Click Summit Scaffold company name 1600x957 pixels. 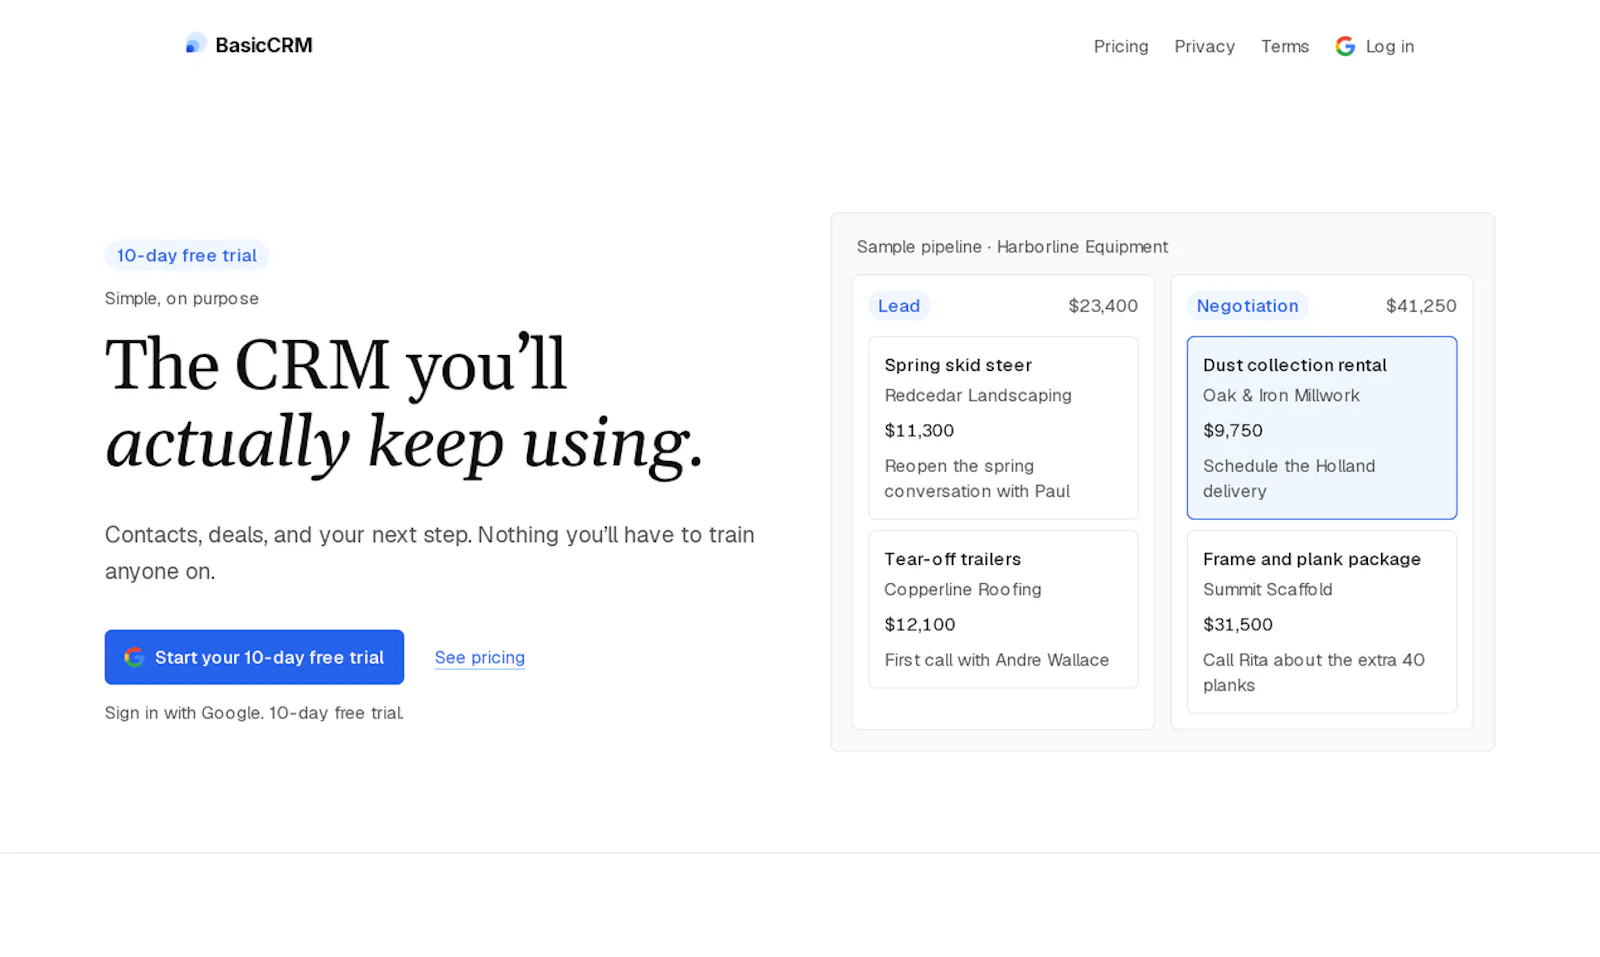pyautogui.click(x=1267, y=589)
